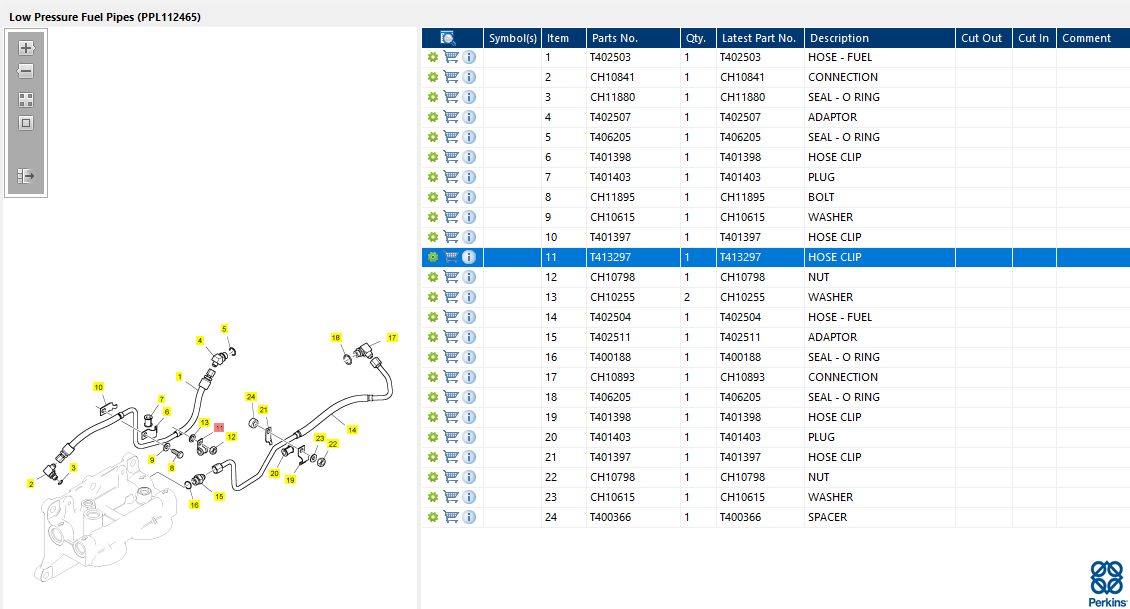Add item 4 ADAPTOR T402507 to cart
Image resolution: width=1130 pixels, height=609 pixels.
(451, 117)
